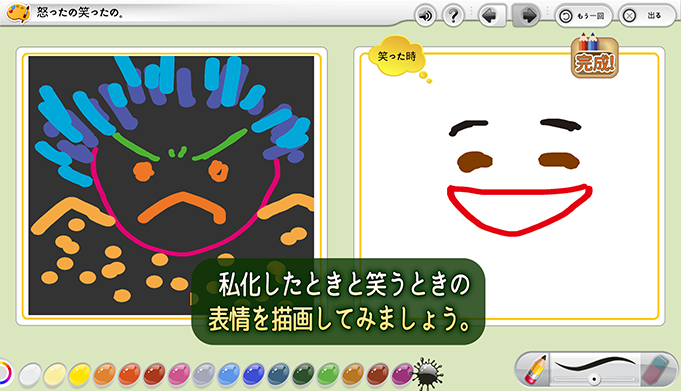Exit using the 出る button
Screen dimensions: 681x391
(x=647, y=16)
